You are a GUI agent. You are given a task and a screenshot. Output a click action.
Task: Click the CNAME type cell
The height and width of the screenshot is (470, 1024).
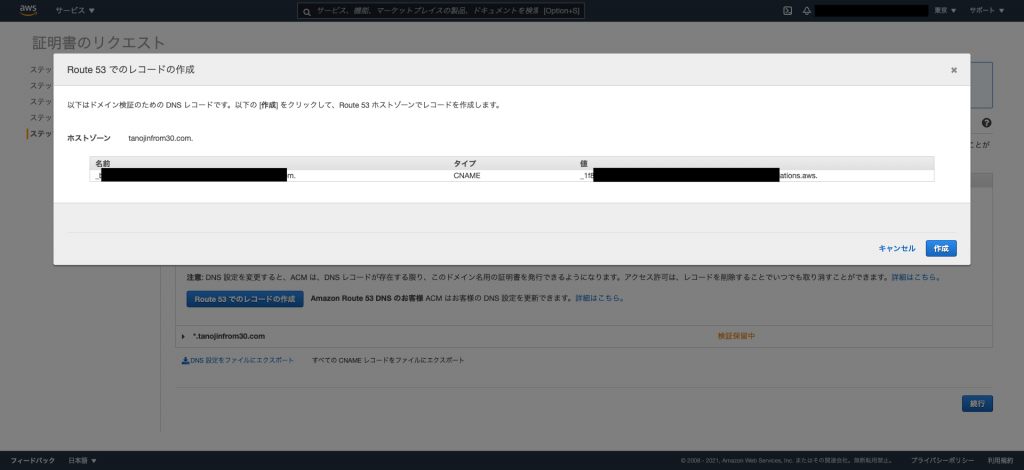[x=467, y=176]
